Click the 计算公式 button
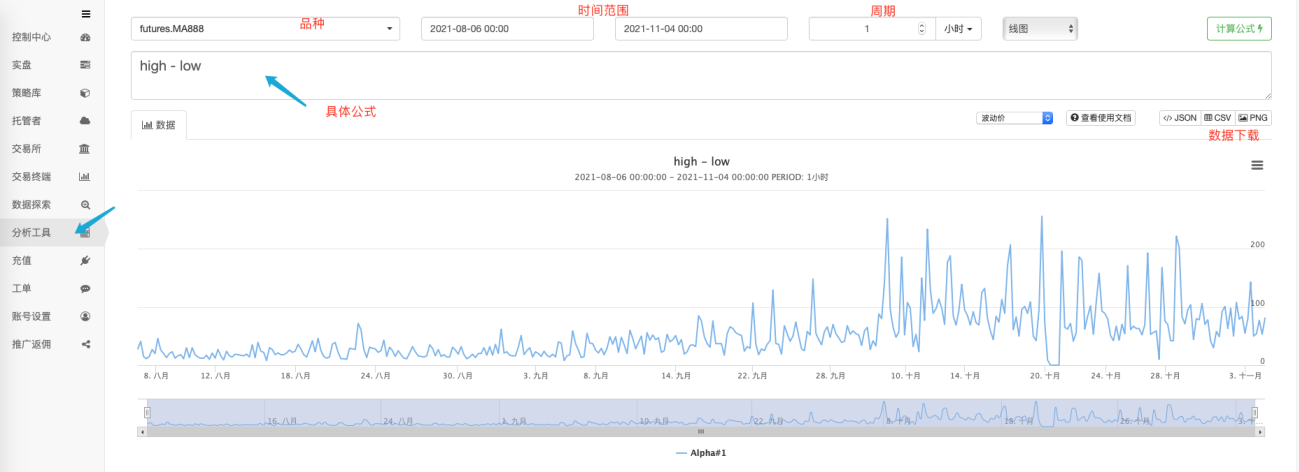The height and width of the screenshot is (472, 1300). click(1239, 29)
